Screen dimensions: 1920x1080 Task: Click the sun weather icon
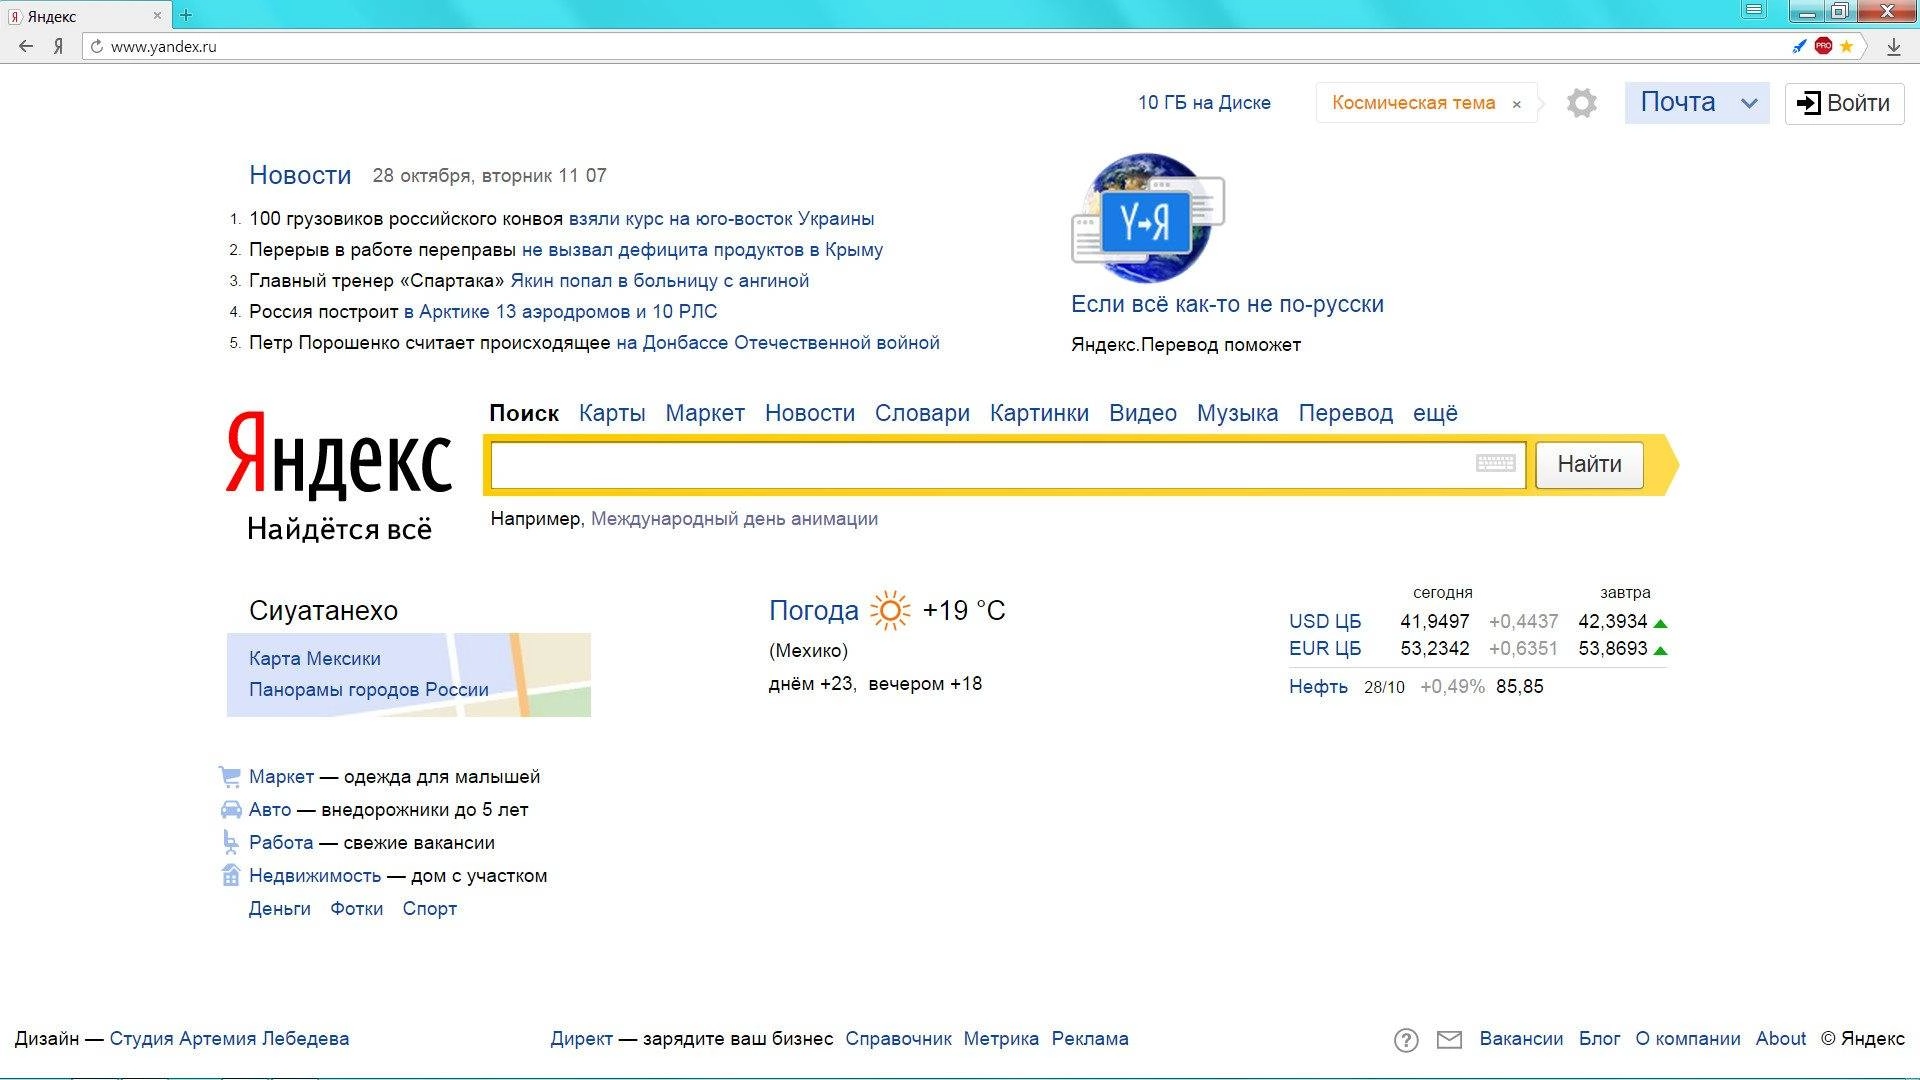pyautogui.click(x=890, y=610)
